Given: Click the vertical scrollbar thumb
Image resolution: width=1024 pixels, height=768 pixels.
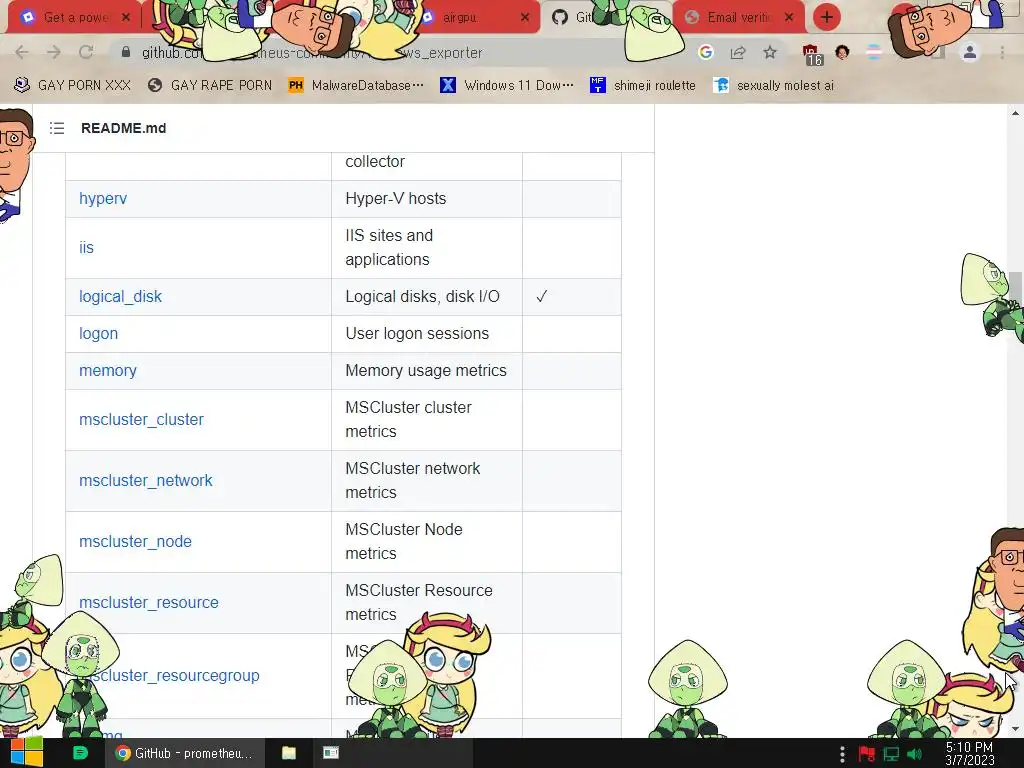Looking at the screenshot, I should click(x=1015, y=288).
